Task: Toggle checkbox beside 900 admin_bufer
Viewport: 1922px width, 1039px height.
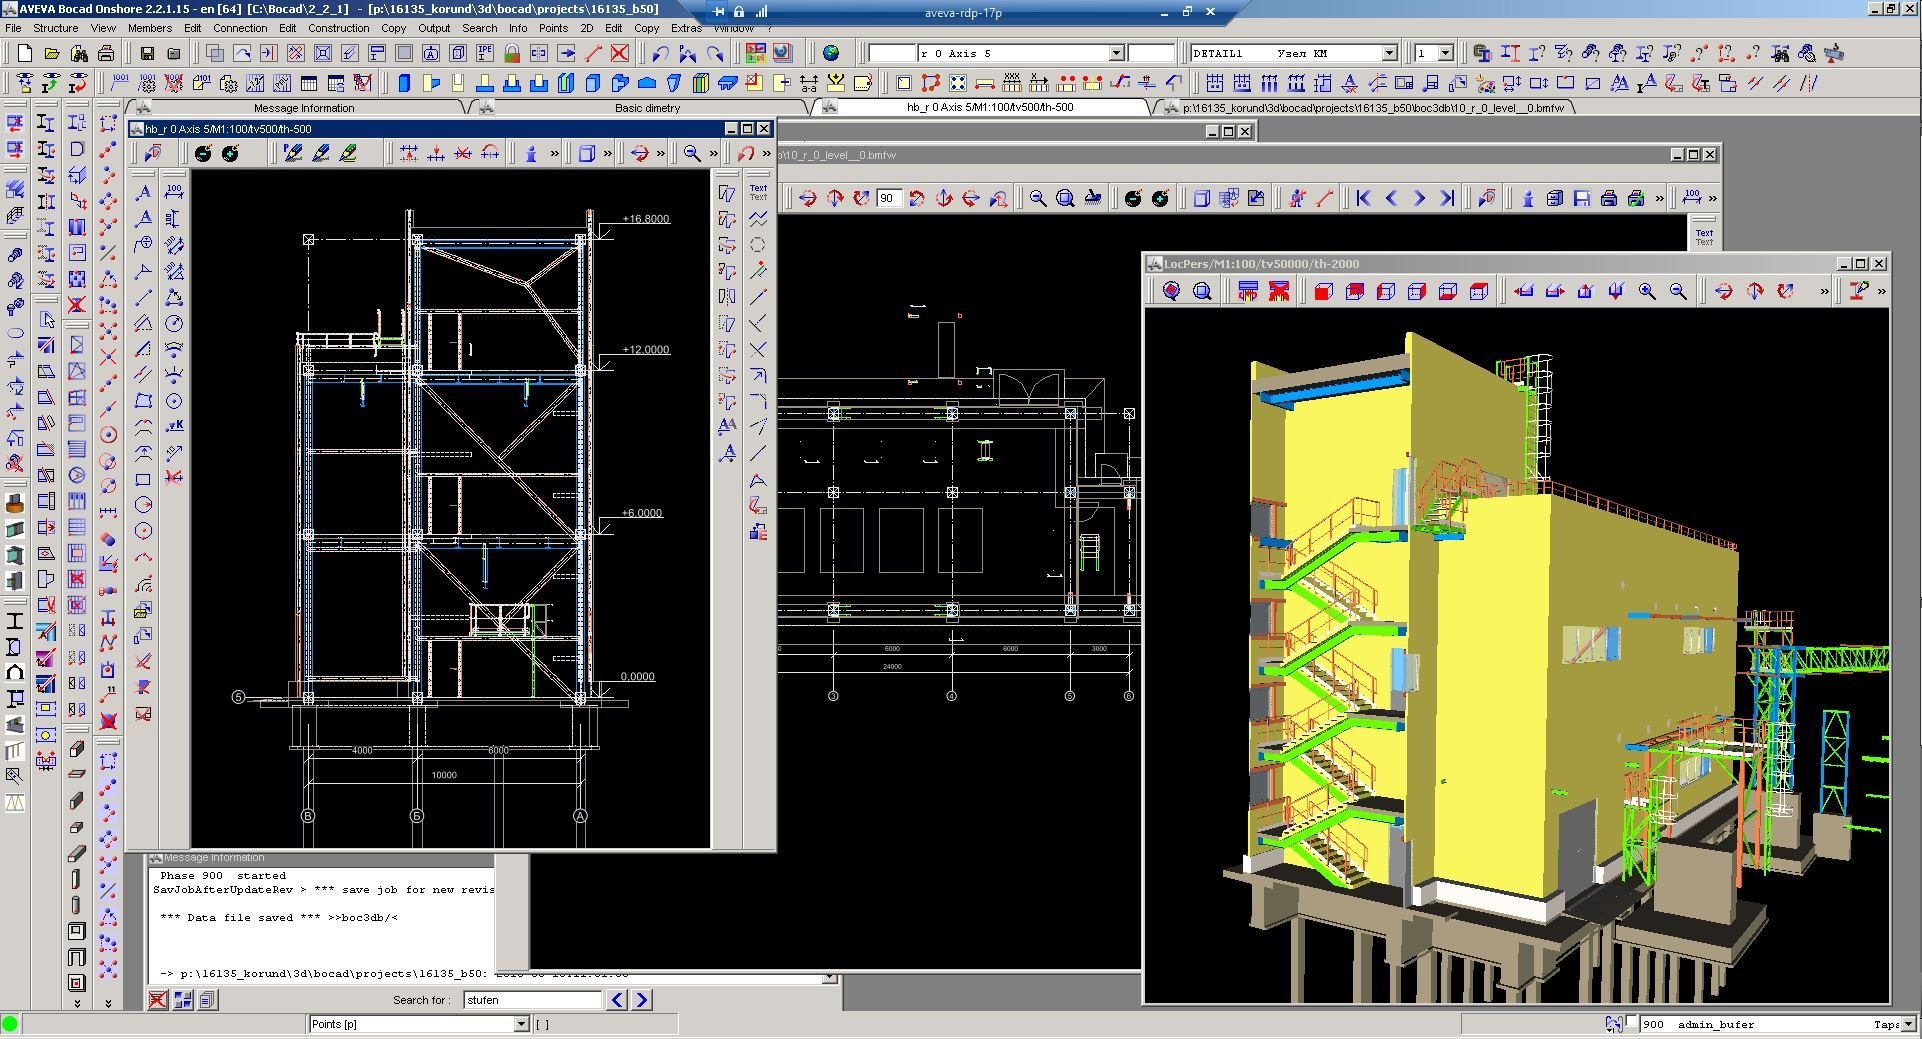Action: [x=1632, y=1022]
